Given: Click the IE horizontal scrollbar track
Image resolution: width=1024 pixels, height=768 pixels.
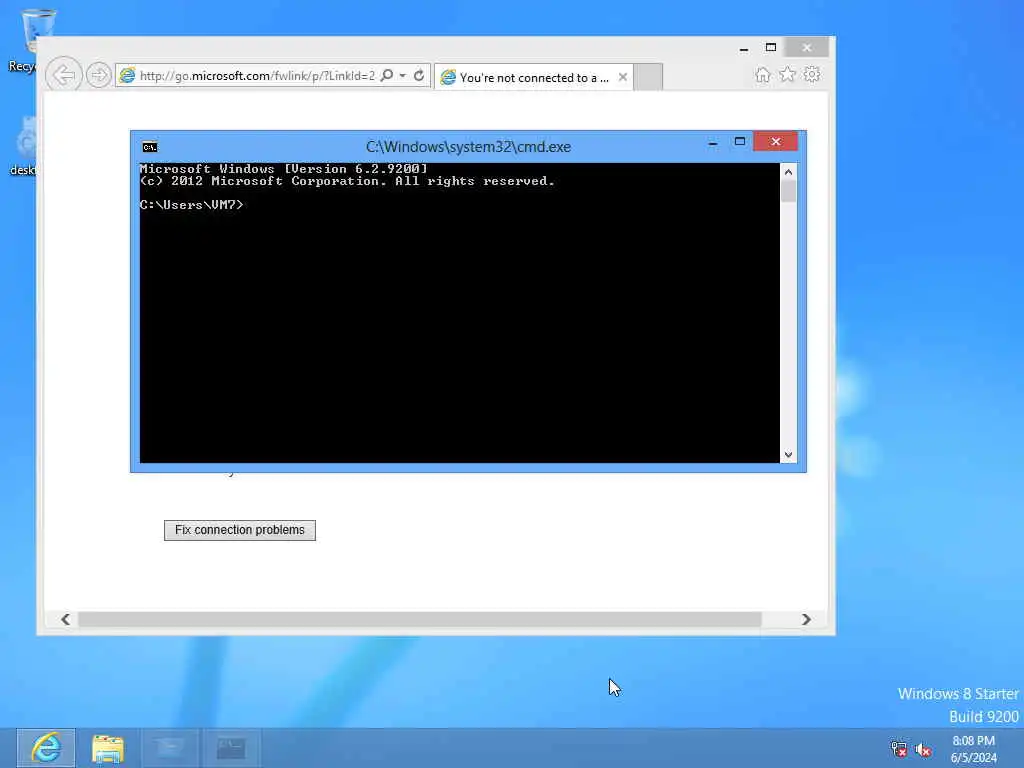Looking at the screenshot, I should coord(419,619).
